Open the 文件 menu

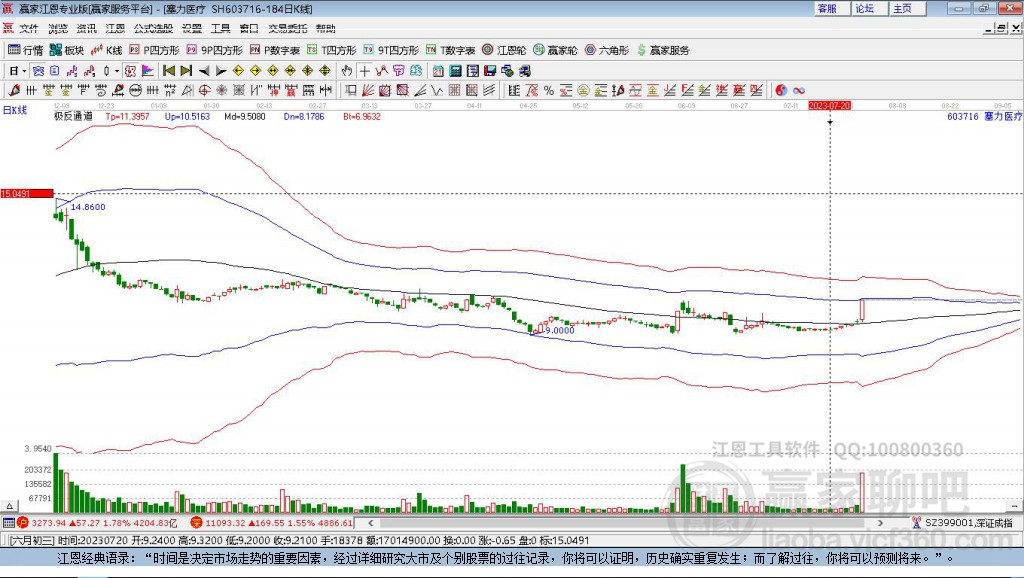(x=29, y=28)
